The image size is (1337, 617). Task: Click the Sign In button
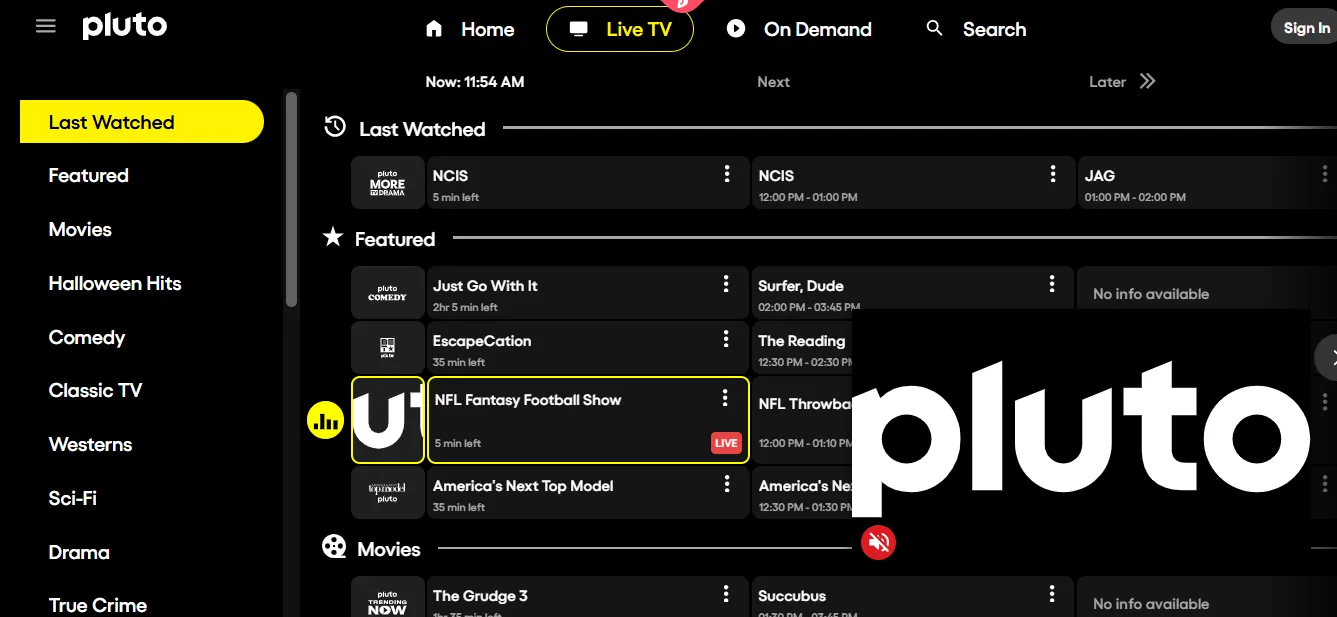pyautogui.click(x=1306, y=27)
